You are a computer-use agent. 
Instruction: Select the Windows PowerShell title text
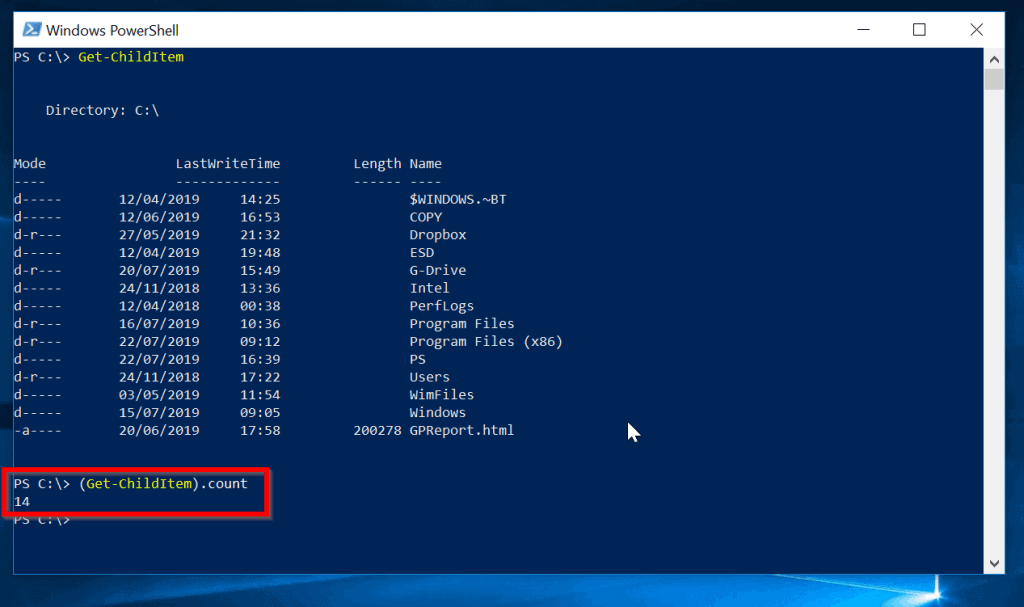(110, 30)
